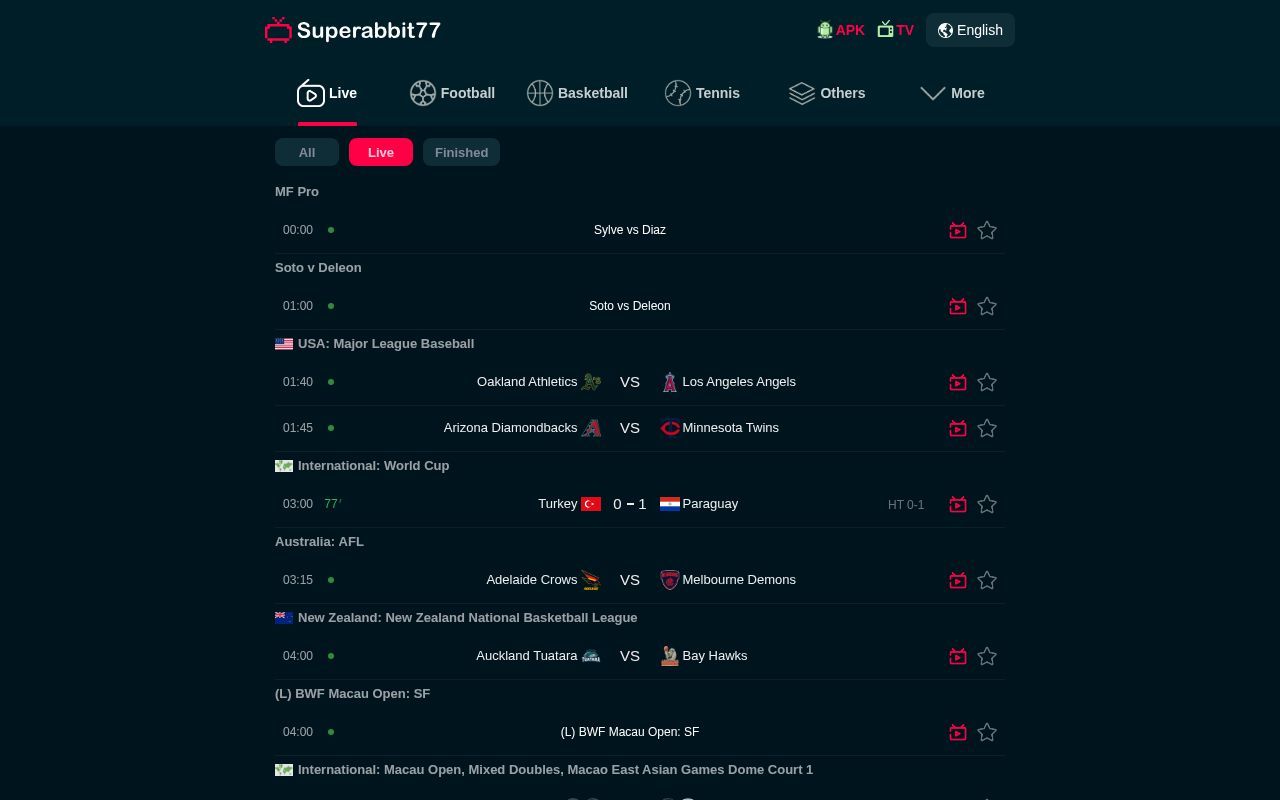Favorite the Sylve vs Diaz match

tap(987, 230)
